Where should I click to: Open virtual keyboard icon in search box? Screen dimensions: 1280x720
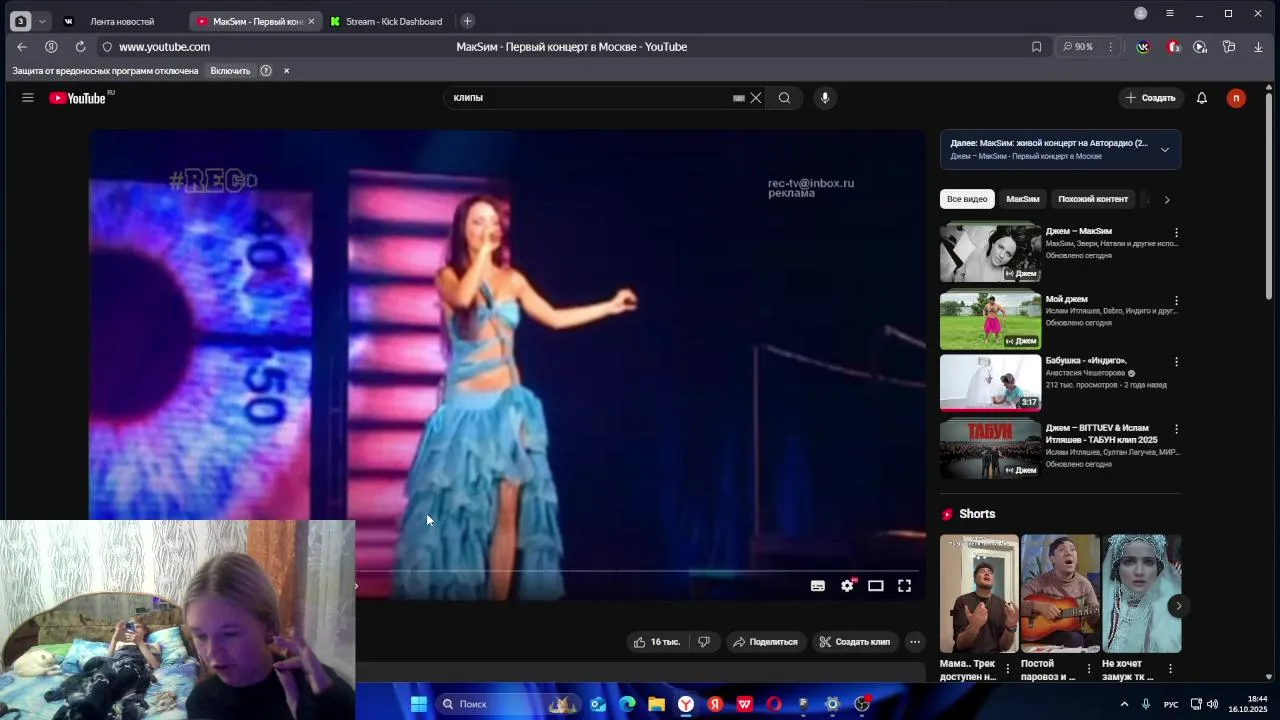point(739,98)
